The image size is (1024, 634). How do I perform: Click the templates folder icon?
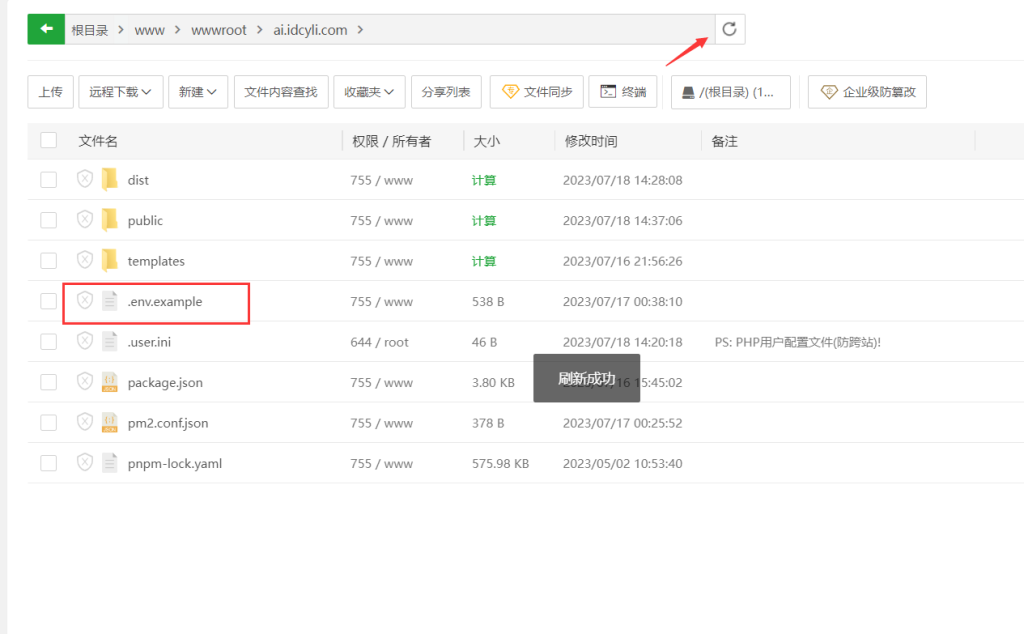coord(110,261)
